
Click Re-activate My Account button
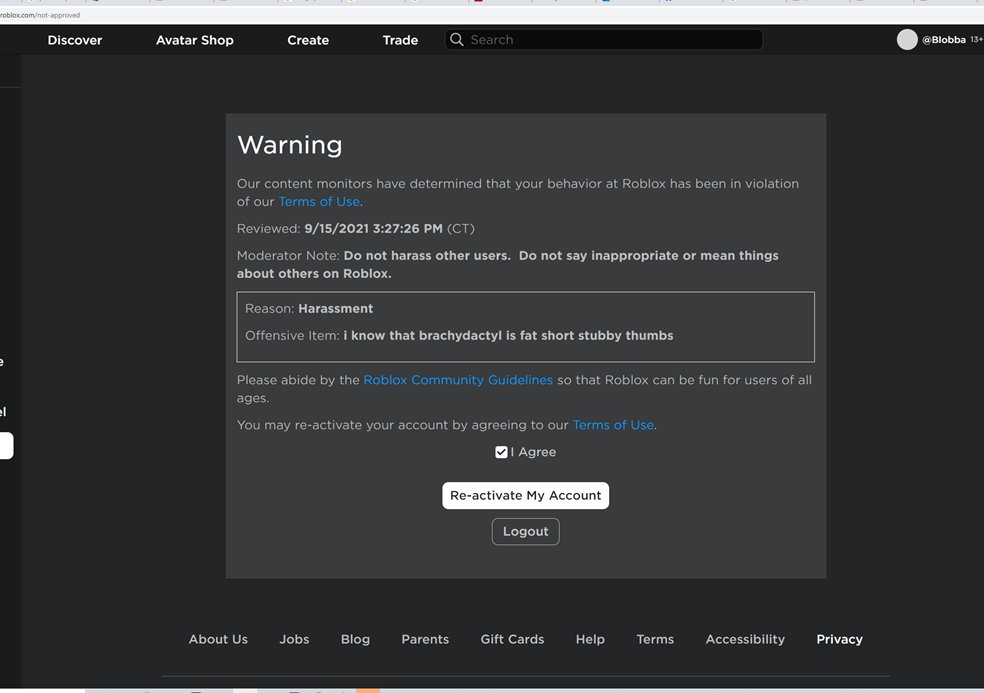[525, 495]
